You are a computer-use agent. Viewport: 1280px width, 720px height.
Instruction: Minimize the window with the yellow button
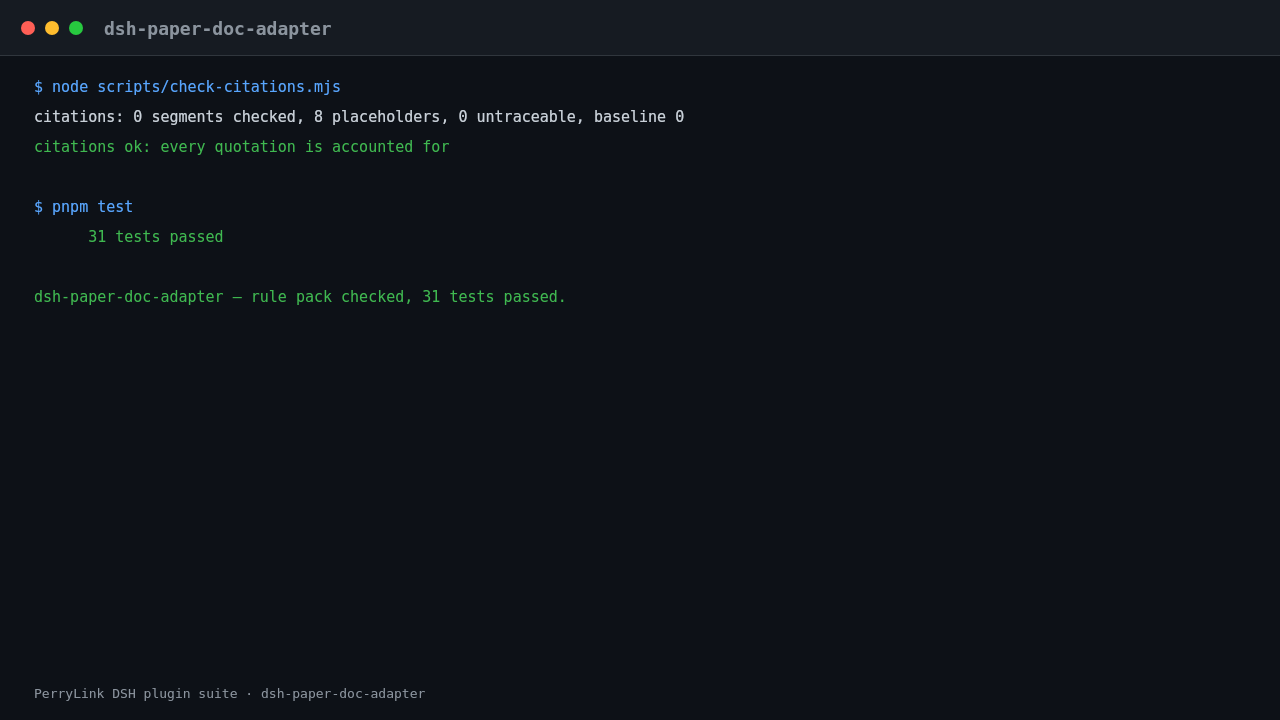tap(52, 28)
